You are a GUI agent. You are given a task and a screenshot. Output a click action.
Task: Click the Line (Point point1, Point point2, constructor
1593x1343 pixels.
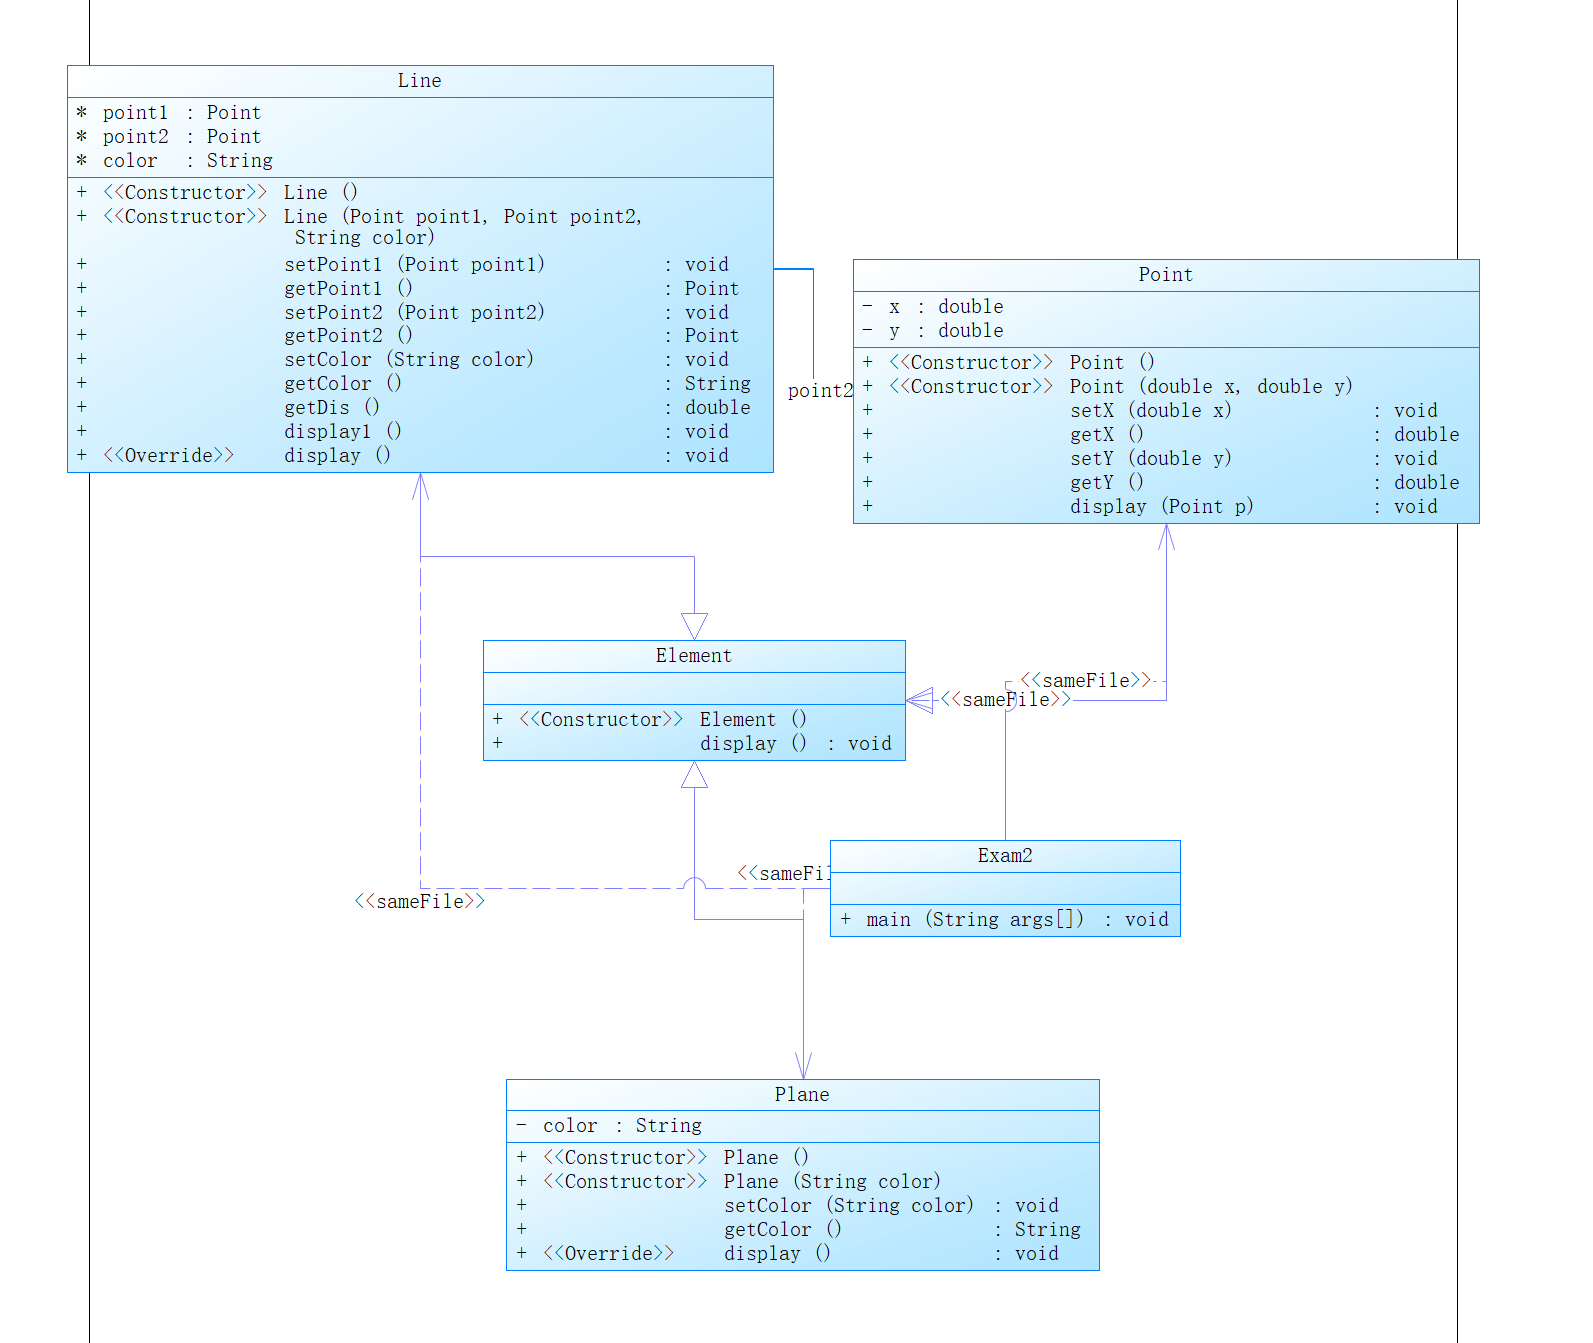coord(463,217)
